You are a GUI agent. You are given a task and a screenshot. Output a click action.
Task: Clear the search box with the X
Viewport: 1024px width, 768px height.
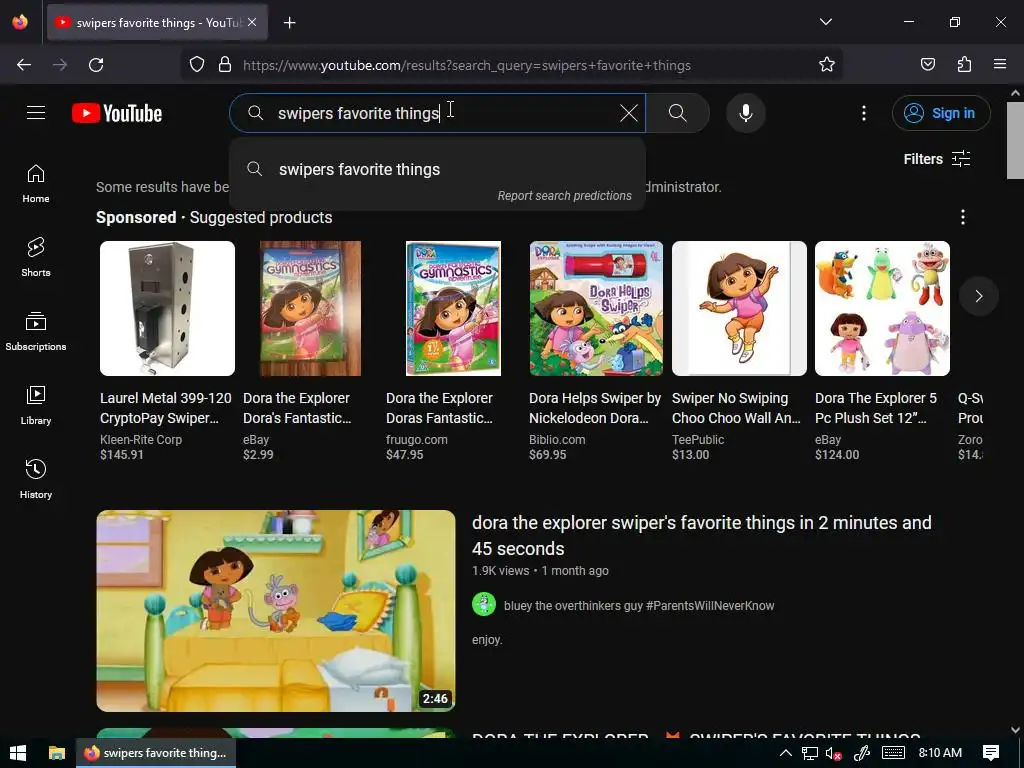(628, 113)
